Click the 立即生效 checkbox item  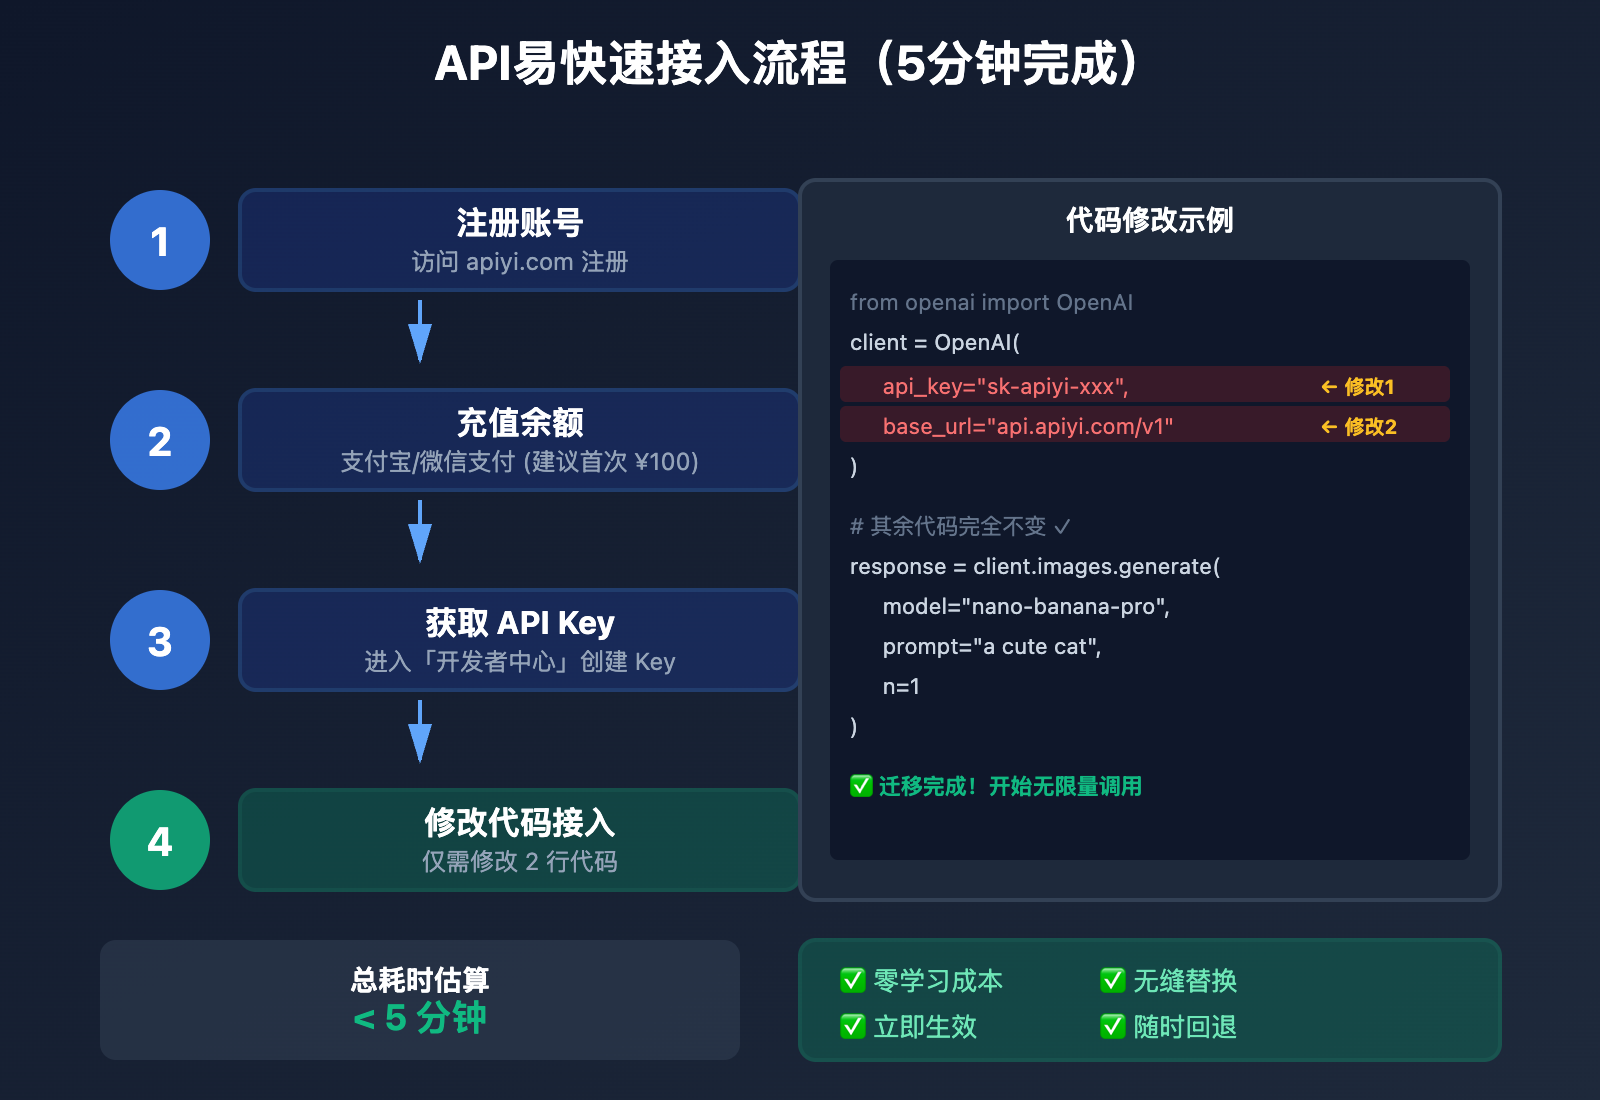[x=852, y=1027]
